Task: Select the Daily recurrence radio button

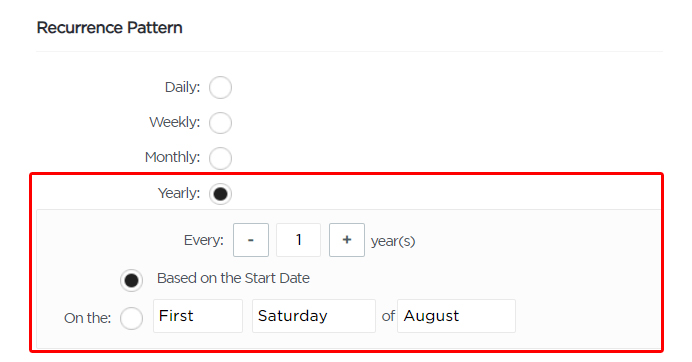Action: [x=220, y=87]
